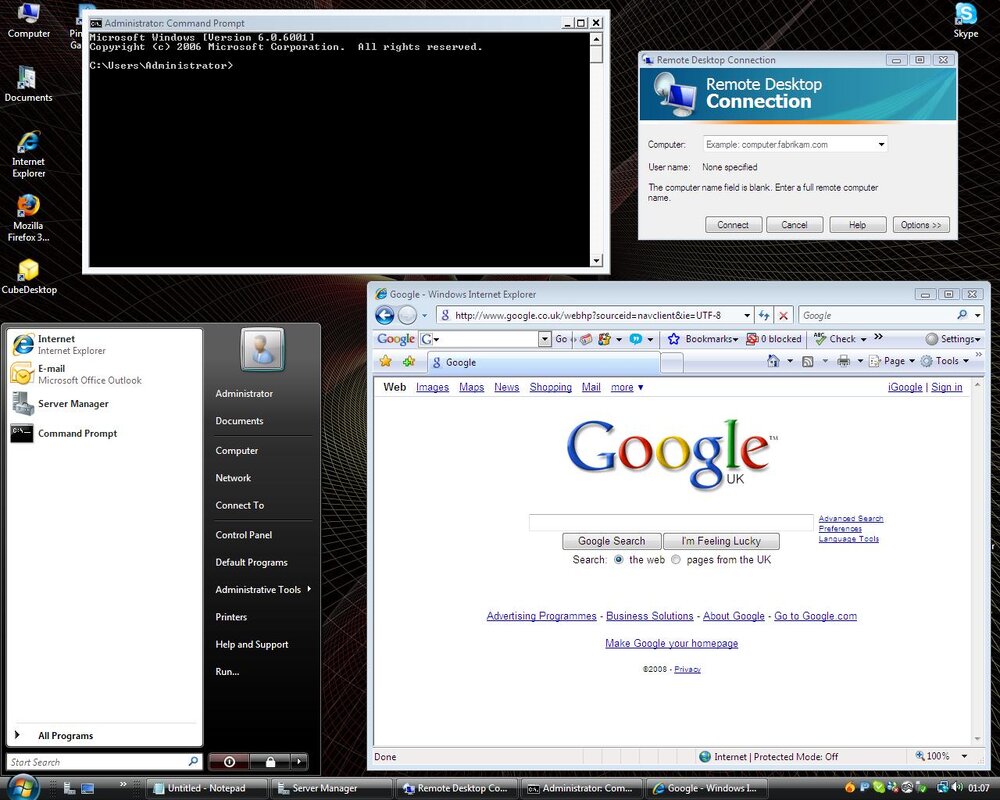This screenshot has height=800, width=1000.
Task: Select 'pages from the UK' radio button
Action: pyautogui.click(x=676, y=559)
